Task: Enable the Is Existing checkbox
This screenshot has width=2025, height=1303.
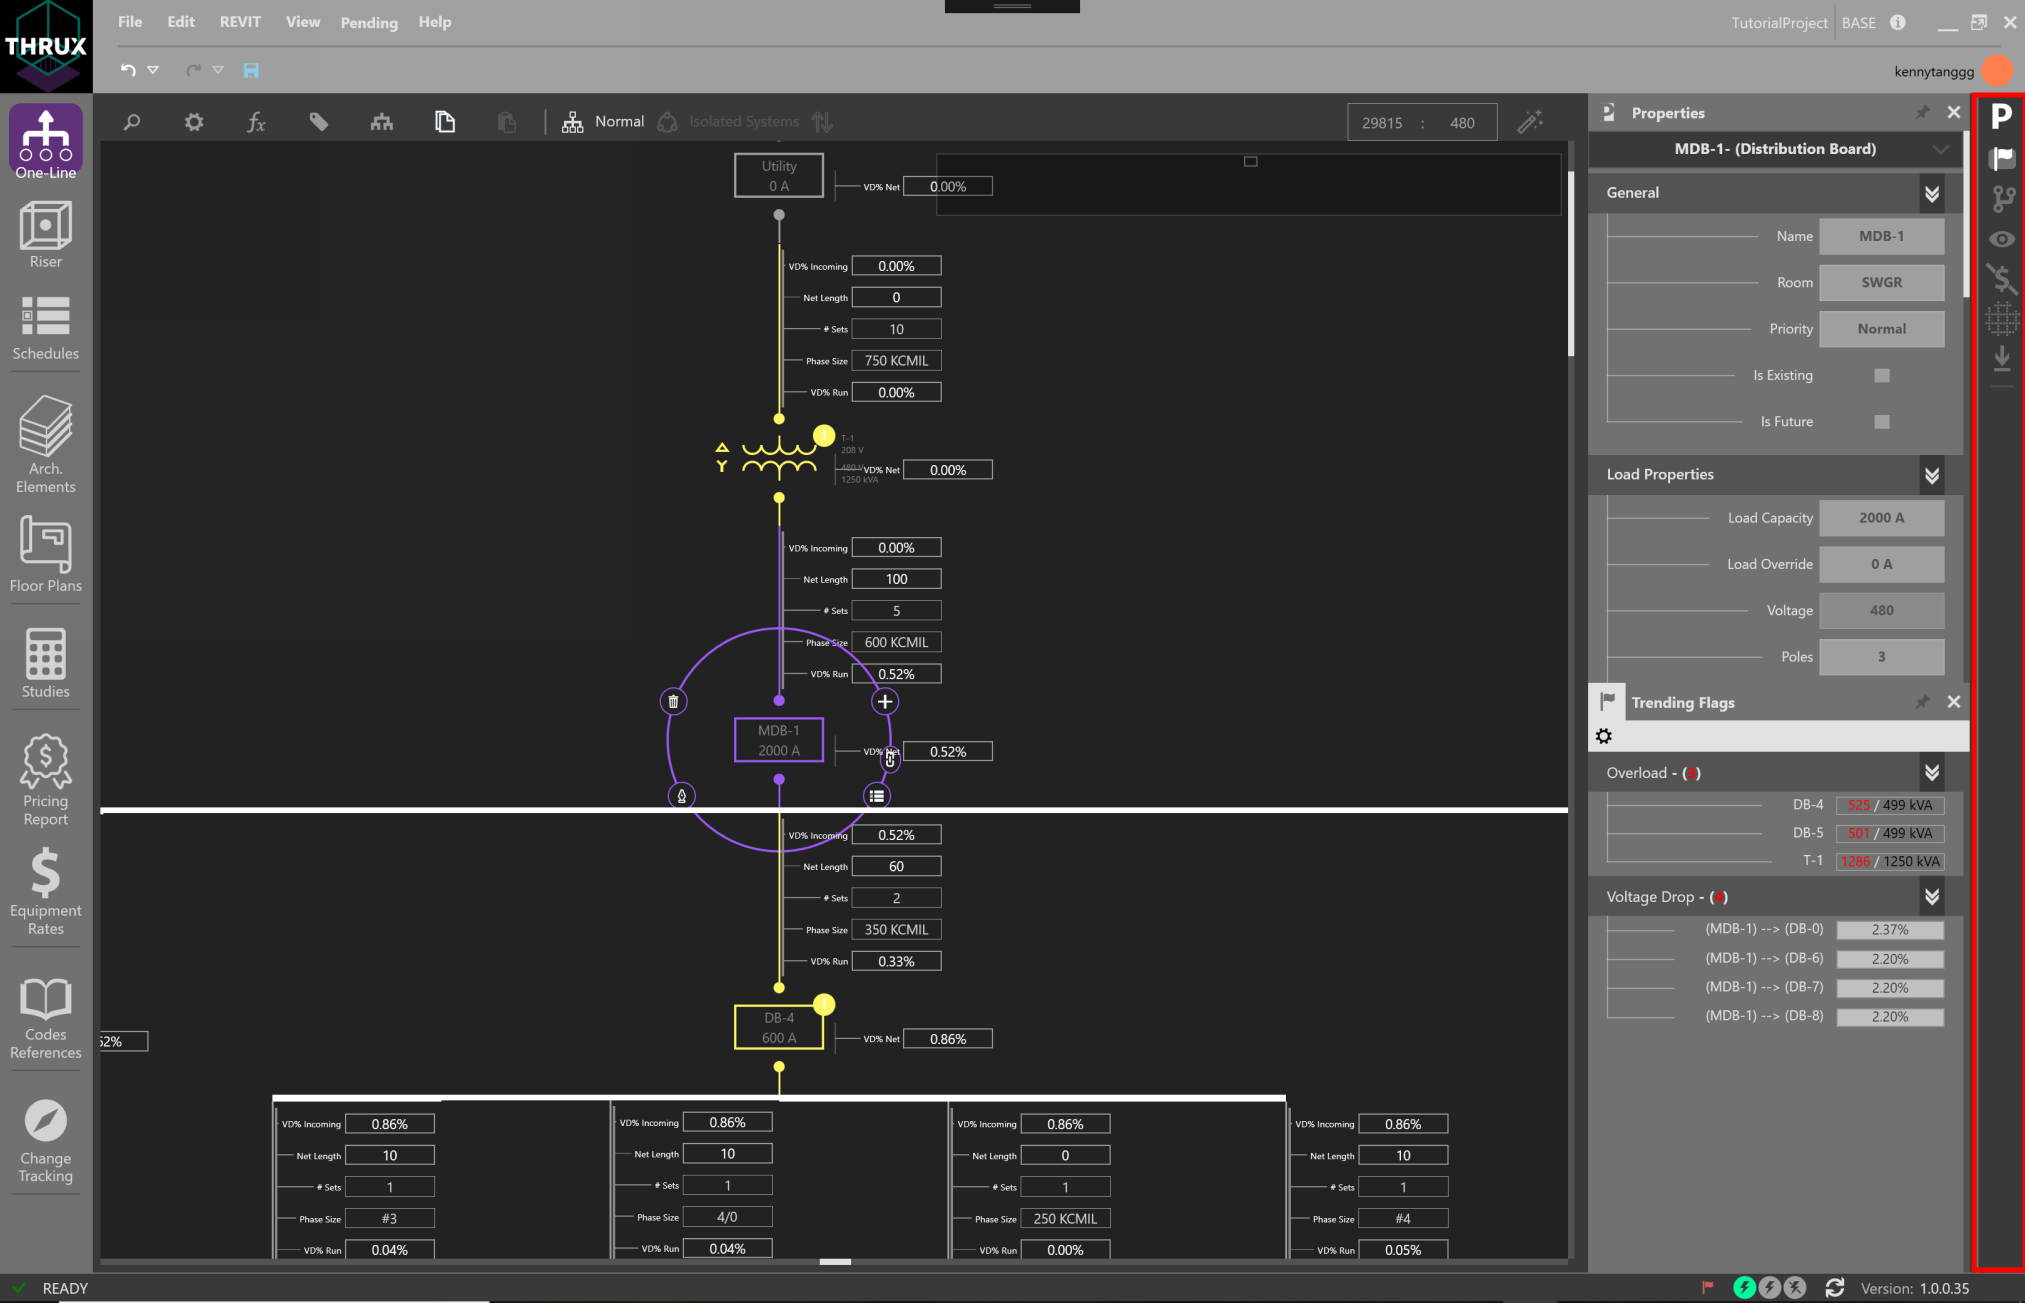Action: coord(1881,375)
